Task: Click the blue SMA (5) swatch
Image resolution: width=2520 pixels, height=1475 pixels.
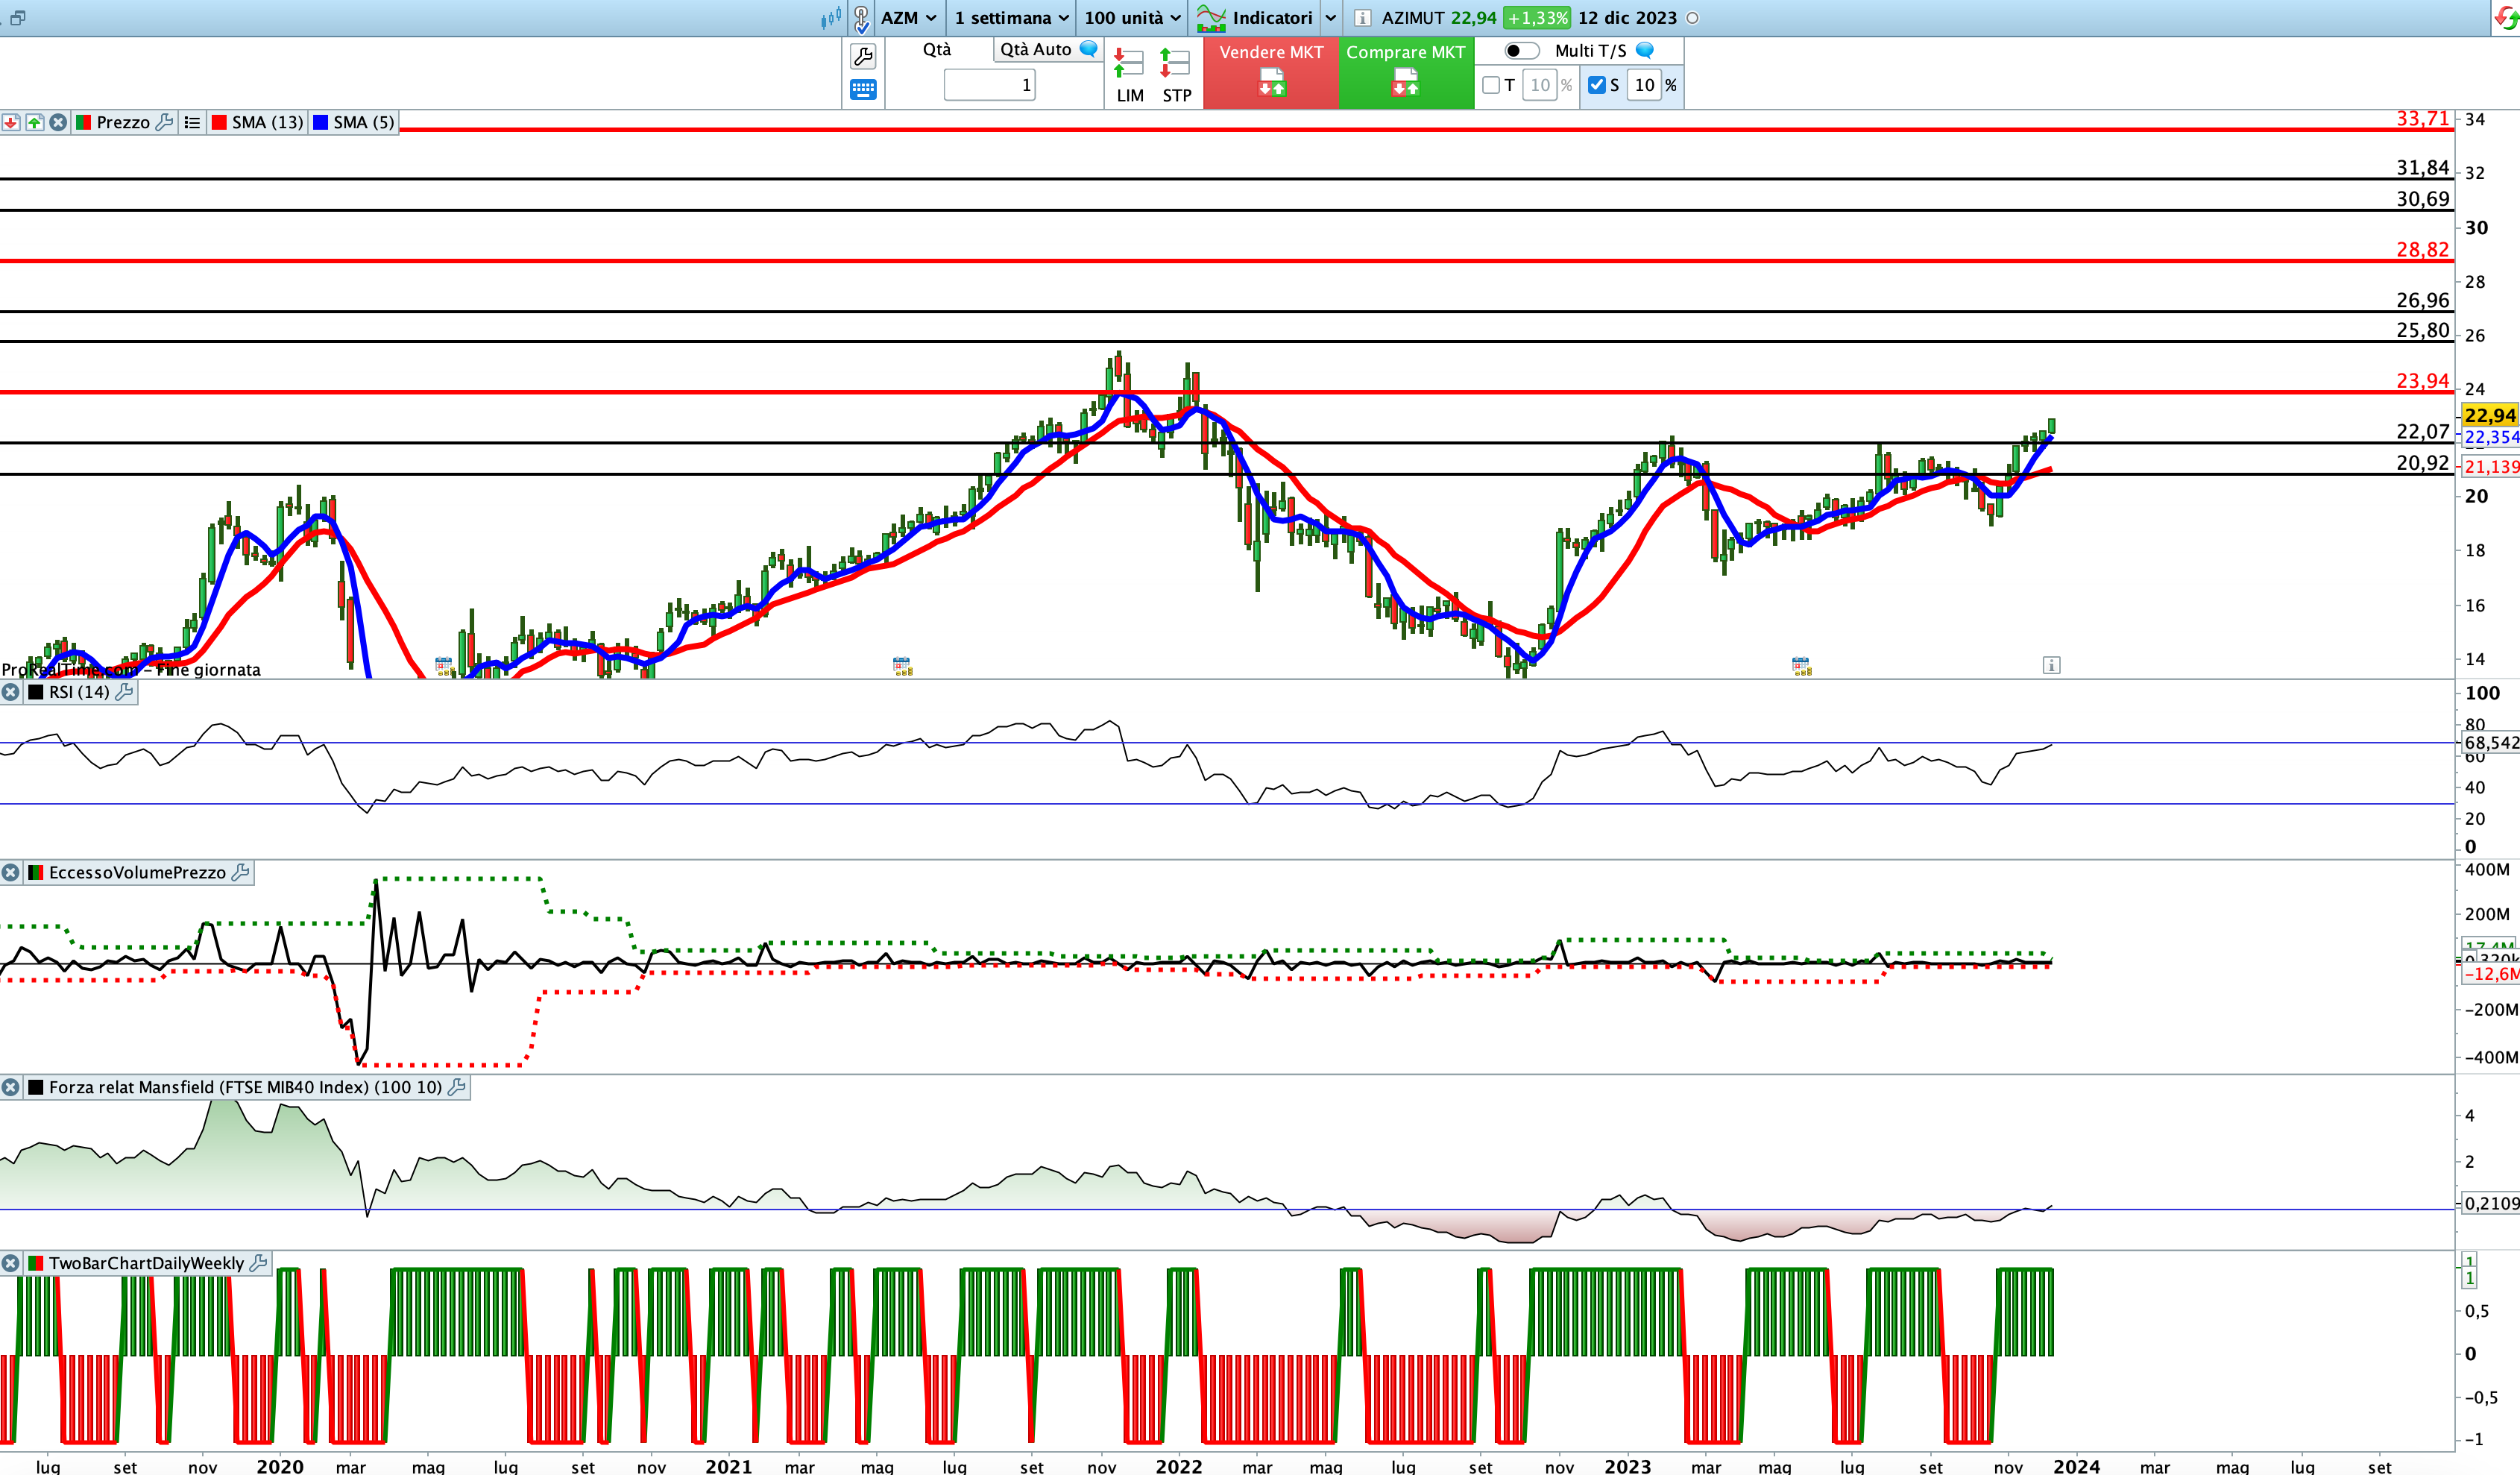Action: [x=320, y=122]
